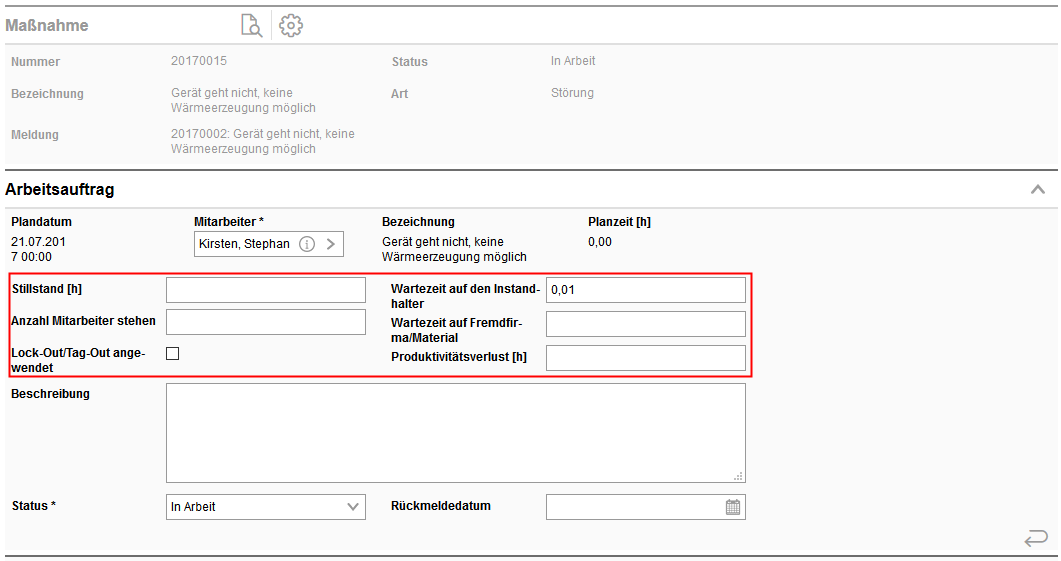Click the Mitarbeiter field with Kirsten, Stephan

tap(244, 244)
